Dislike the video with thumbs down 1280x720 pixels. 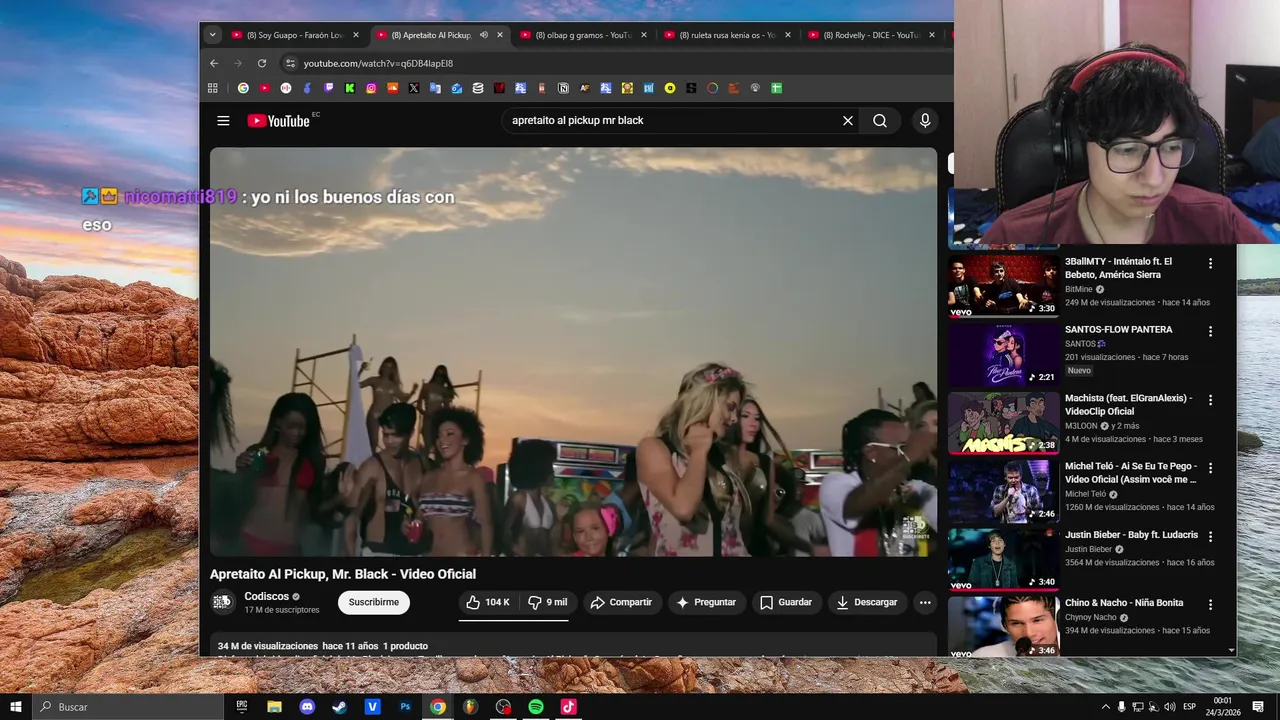[x=547, y=602]
